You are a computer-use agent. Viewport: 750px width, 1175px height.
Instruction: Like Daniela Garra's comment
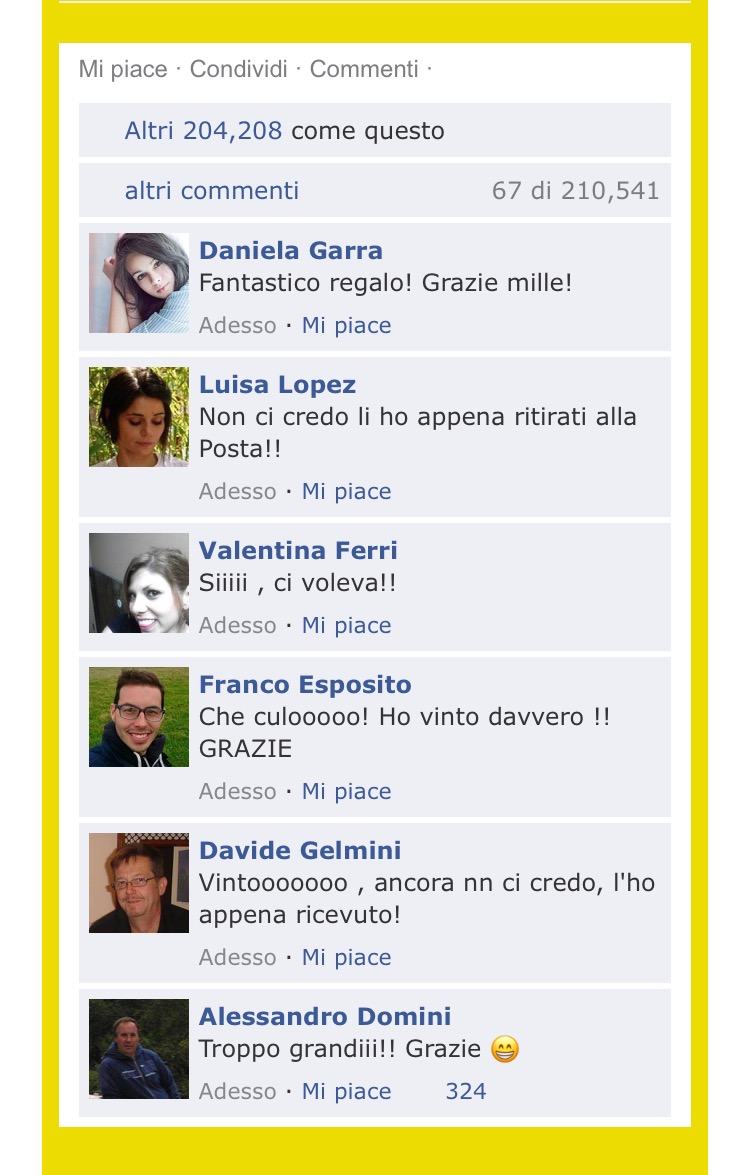point(346,325)
